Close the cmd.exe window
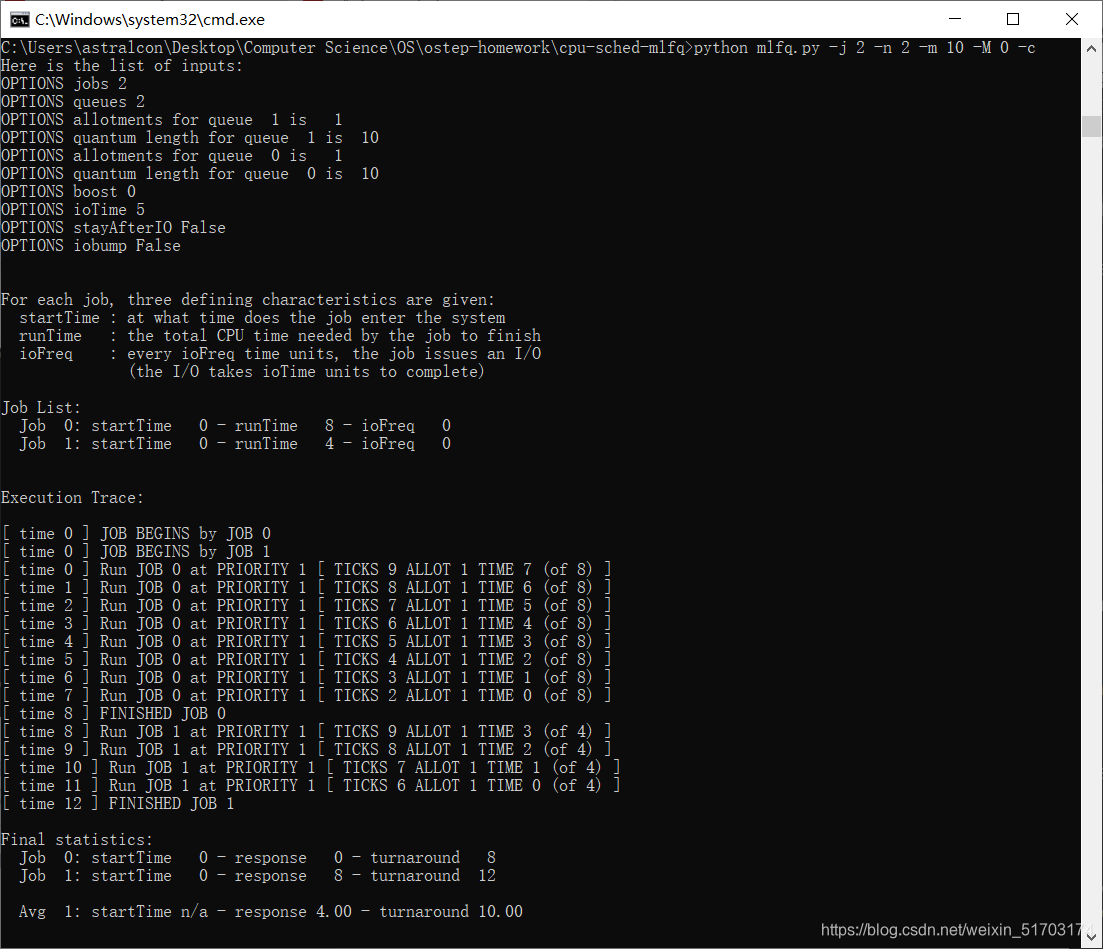The width and height of the screenshot is (1103, 949). [1071, 19]
